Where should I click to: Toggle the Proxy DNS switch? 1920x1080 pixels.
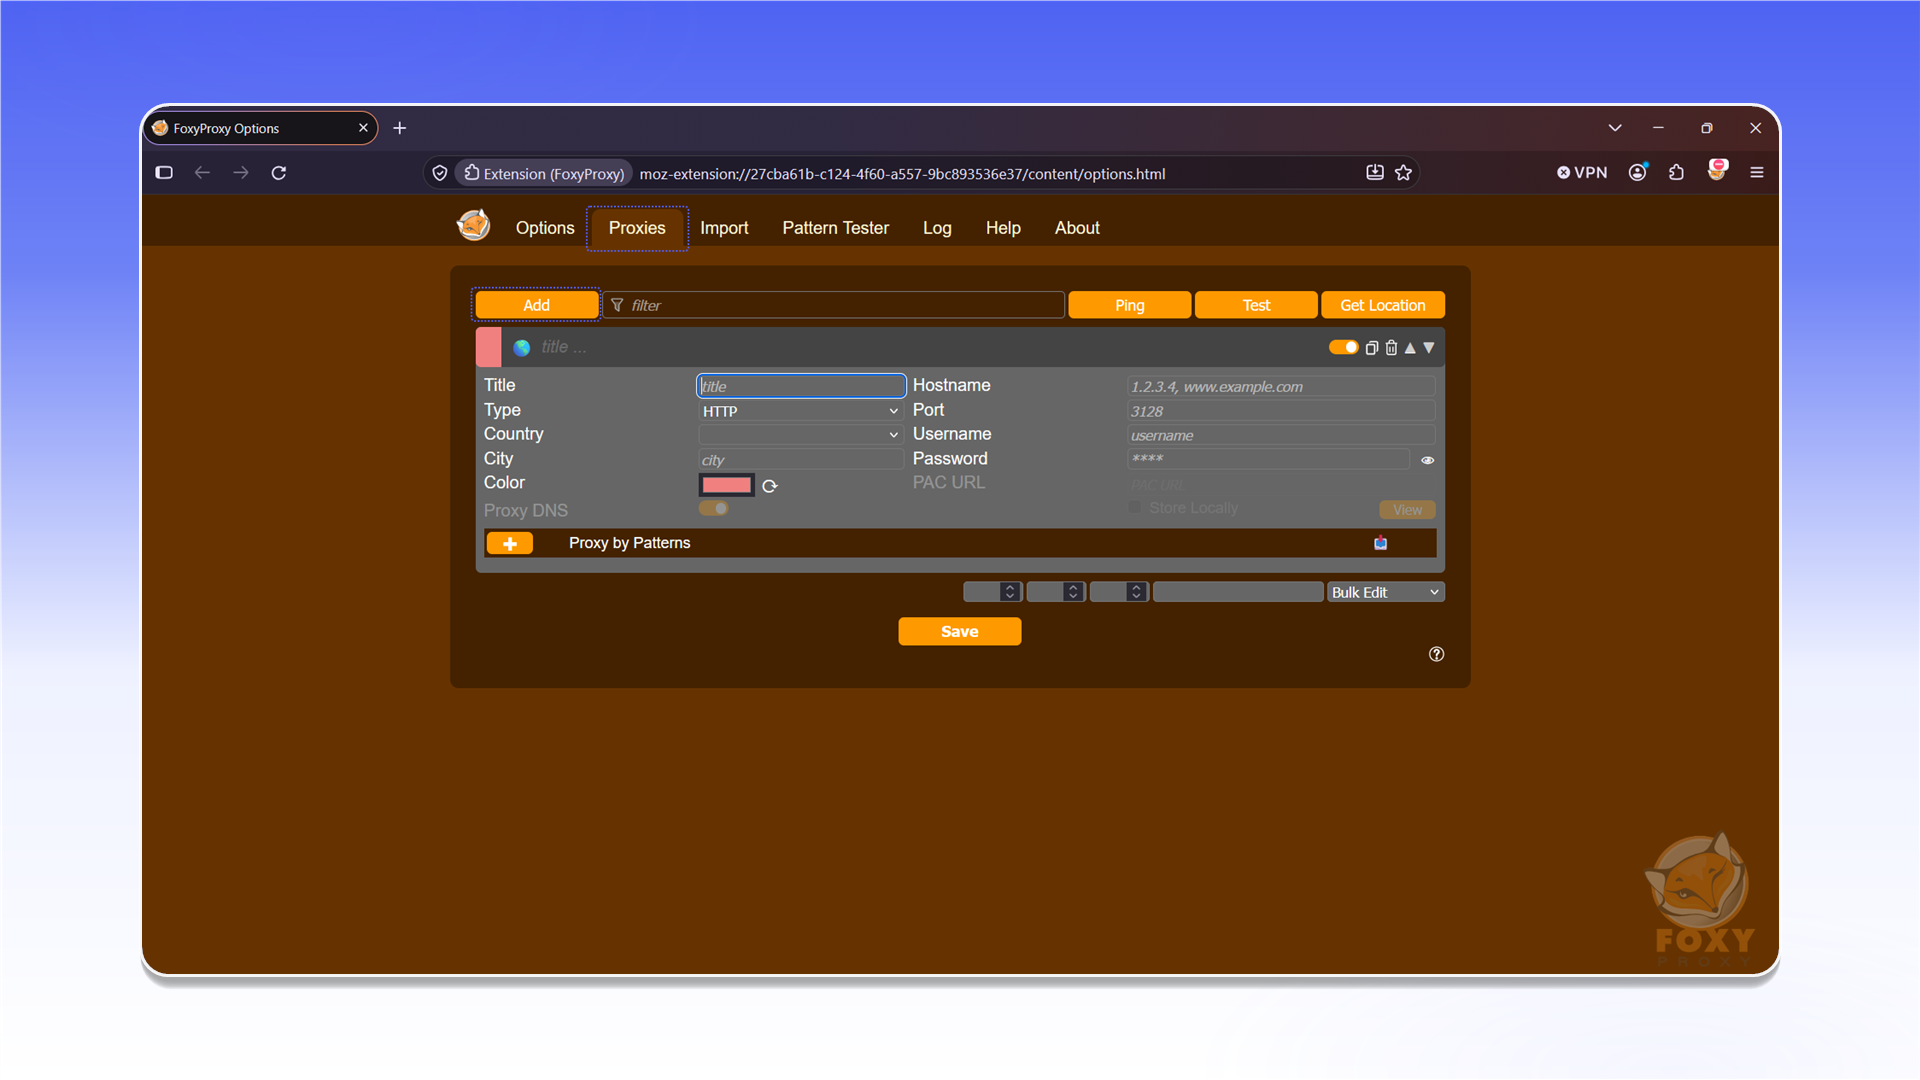(714, 509)
